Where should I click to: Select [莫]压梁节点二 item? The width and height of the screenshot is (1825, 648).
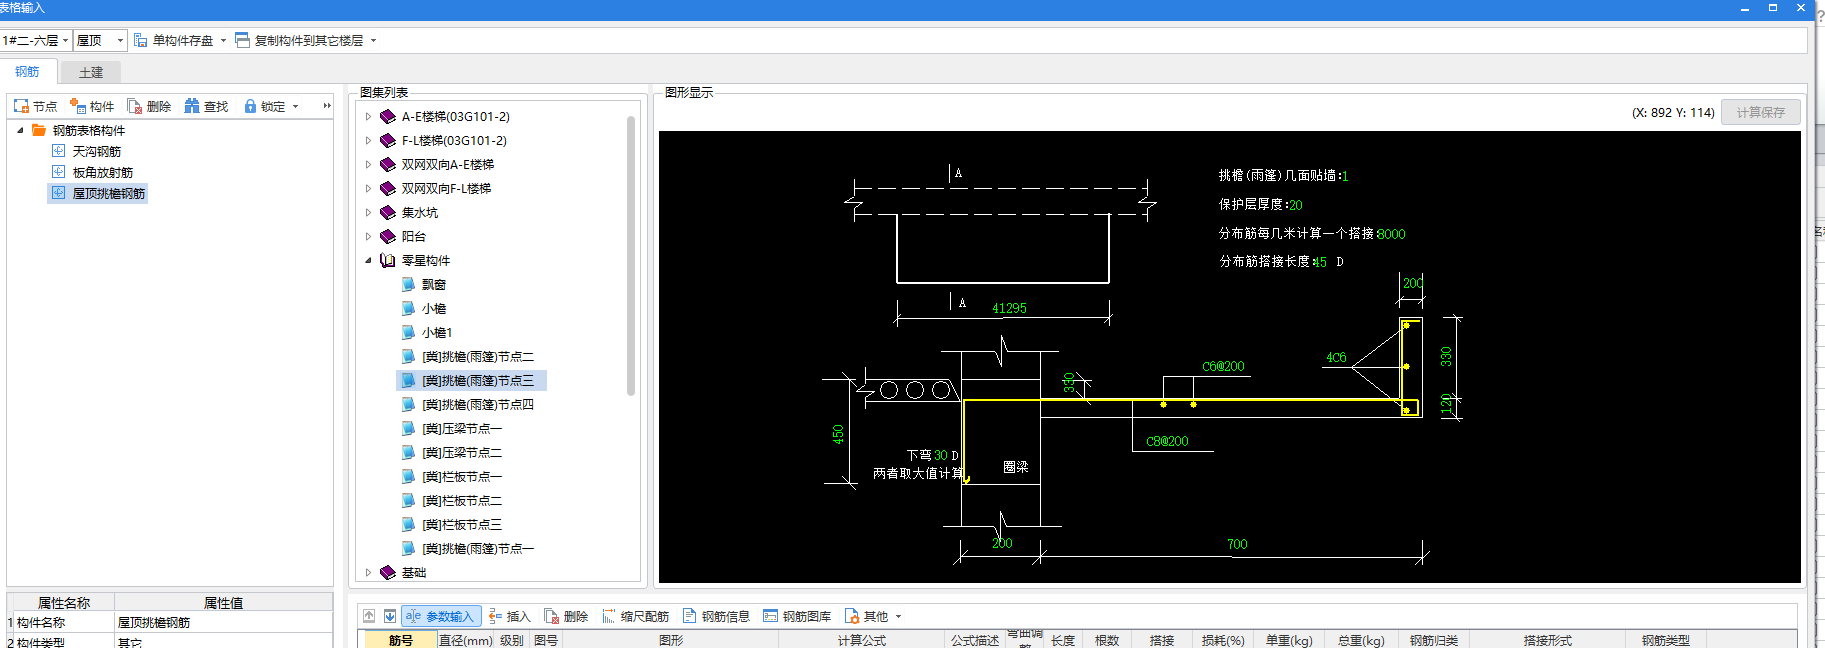(x=461, y=453)
